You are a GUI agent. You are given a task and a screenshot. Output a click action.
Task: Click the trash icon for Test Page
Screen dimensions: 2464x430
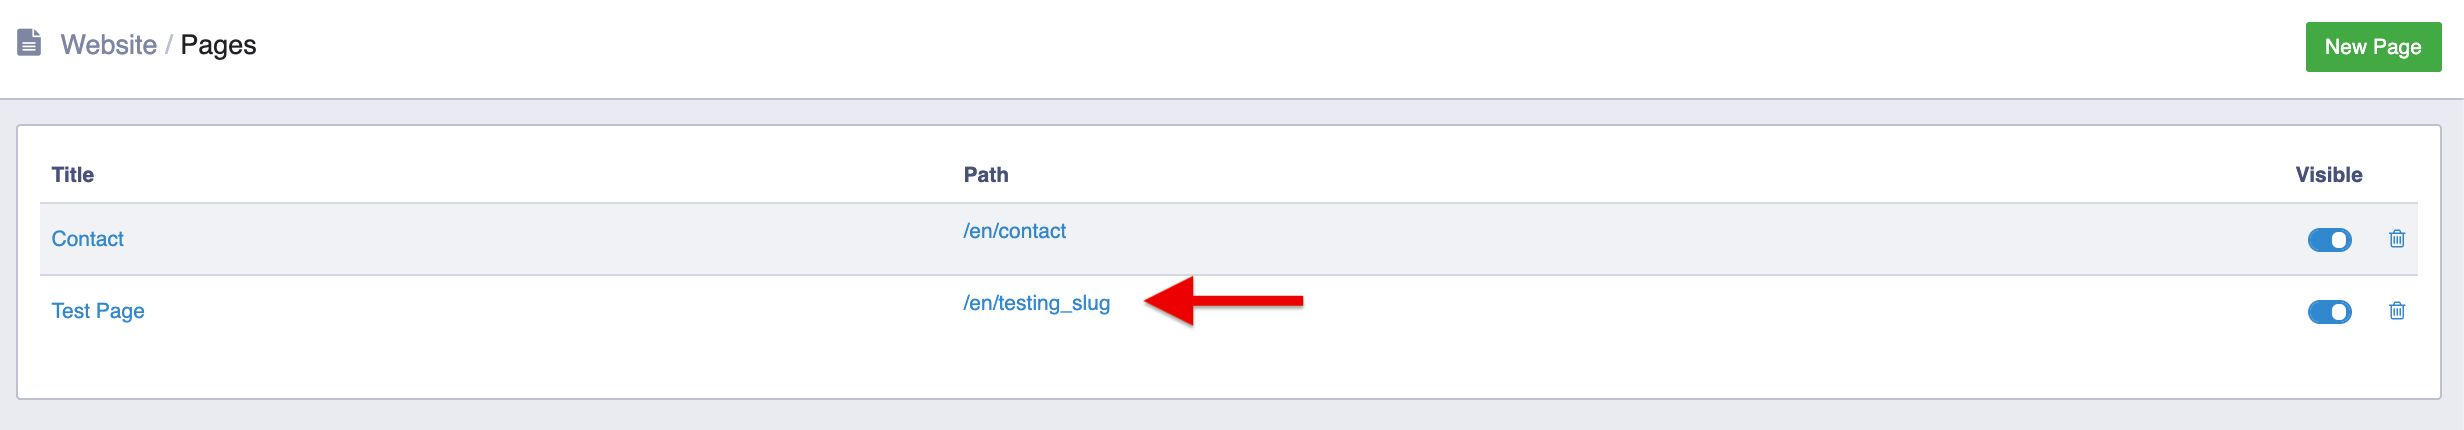tap(2397, 311)
